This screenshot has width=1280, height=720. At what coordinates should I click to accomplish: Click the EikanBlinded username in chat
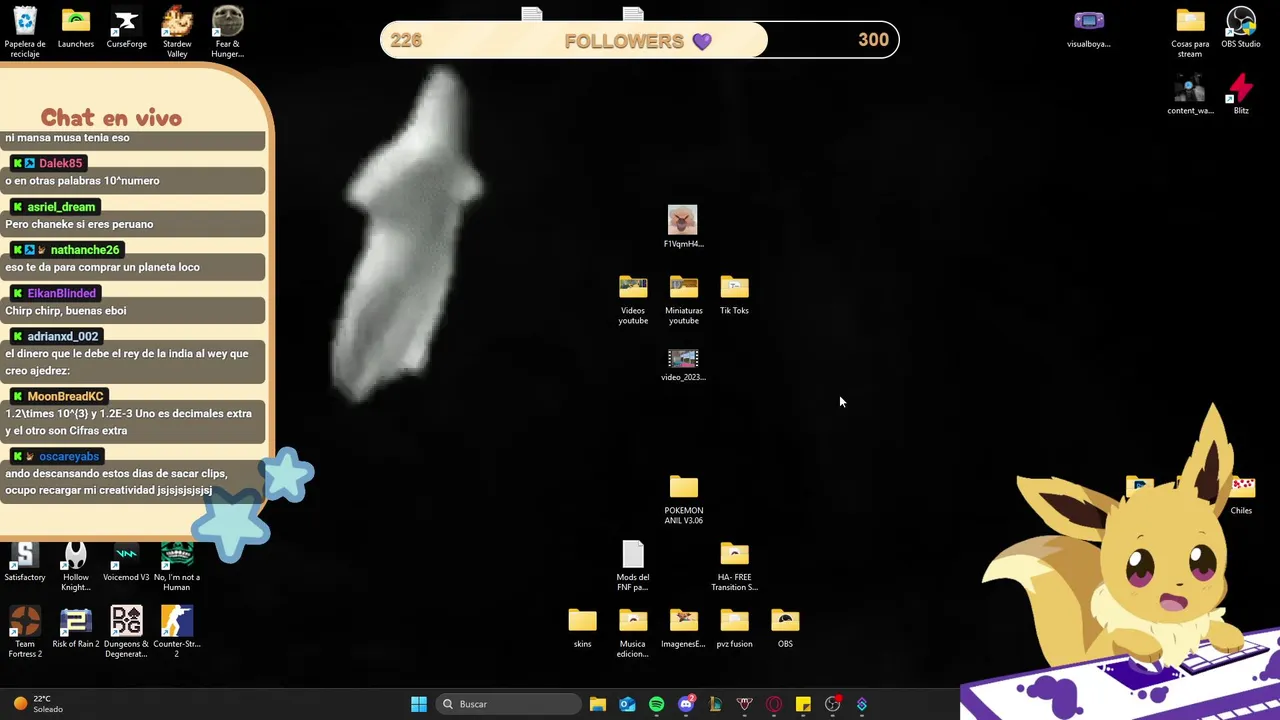pyautogui.click(x=62, y=293)
